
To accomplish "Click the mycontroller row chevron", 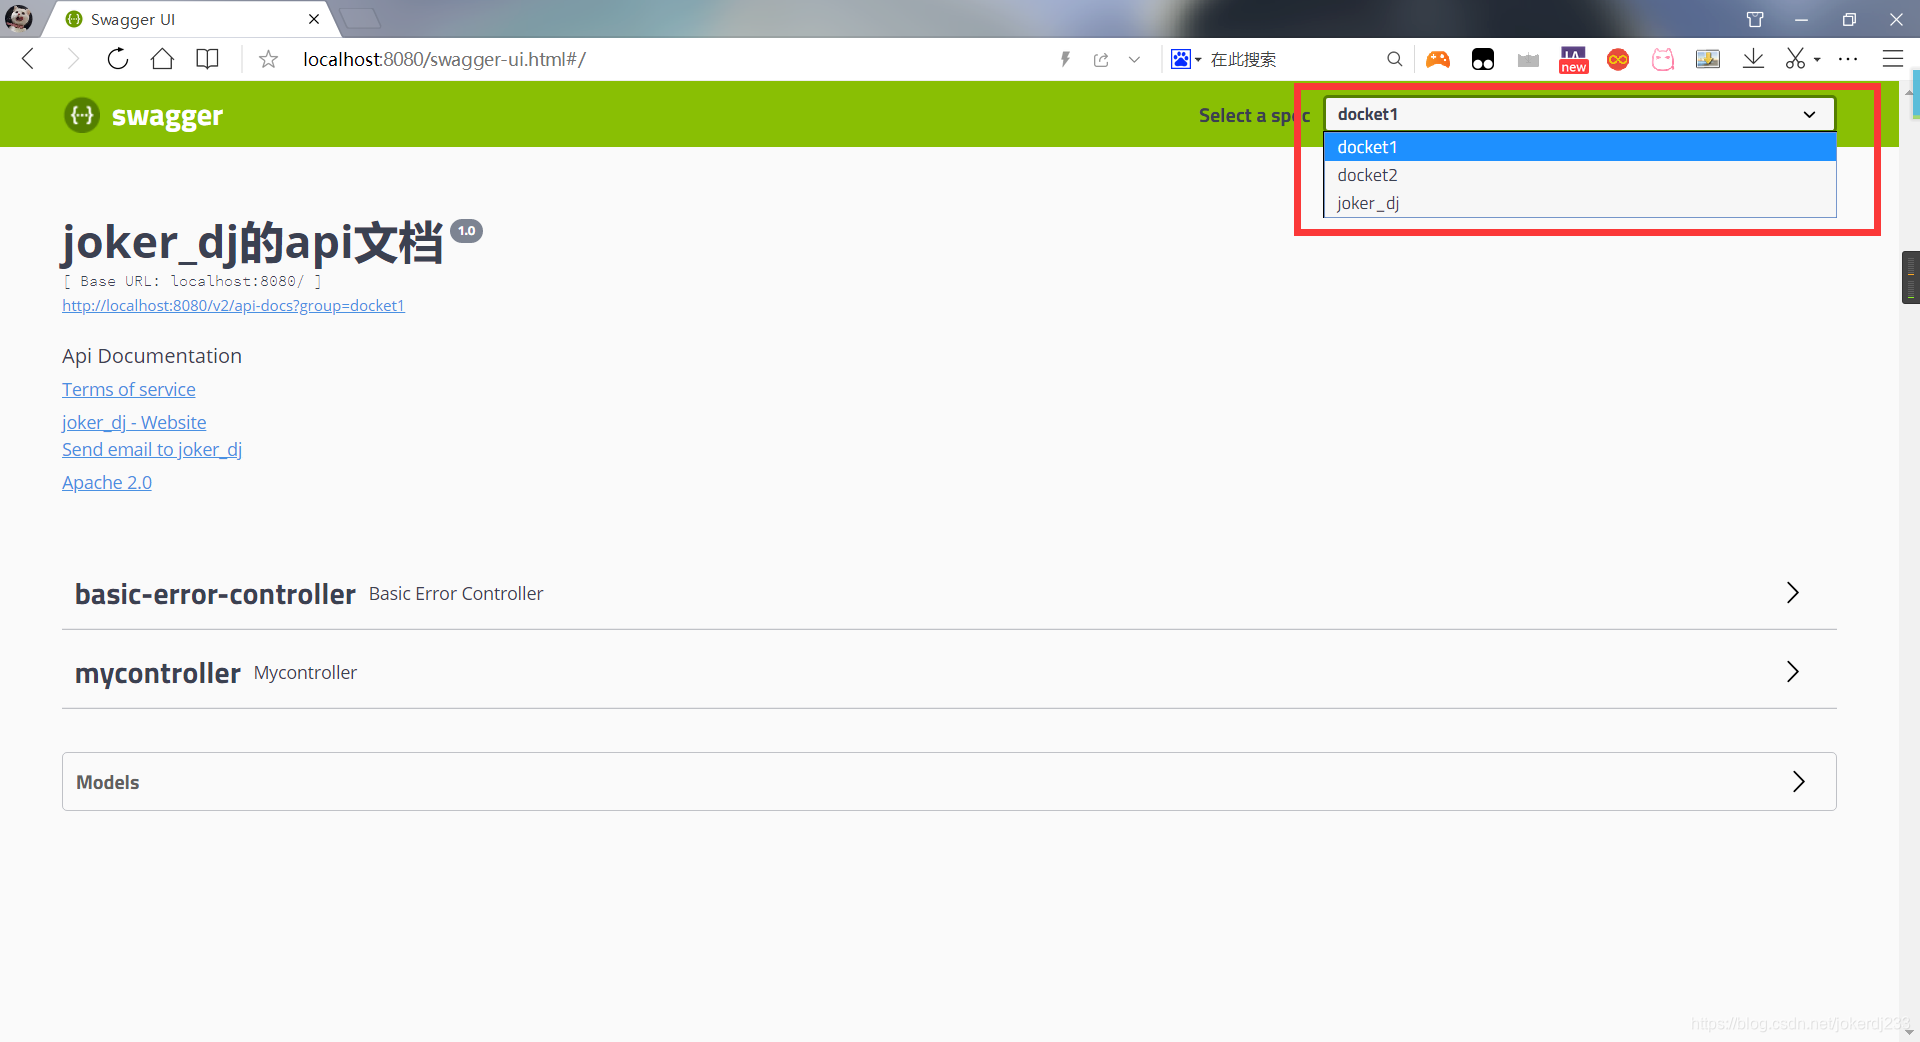I will 1792,672.
